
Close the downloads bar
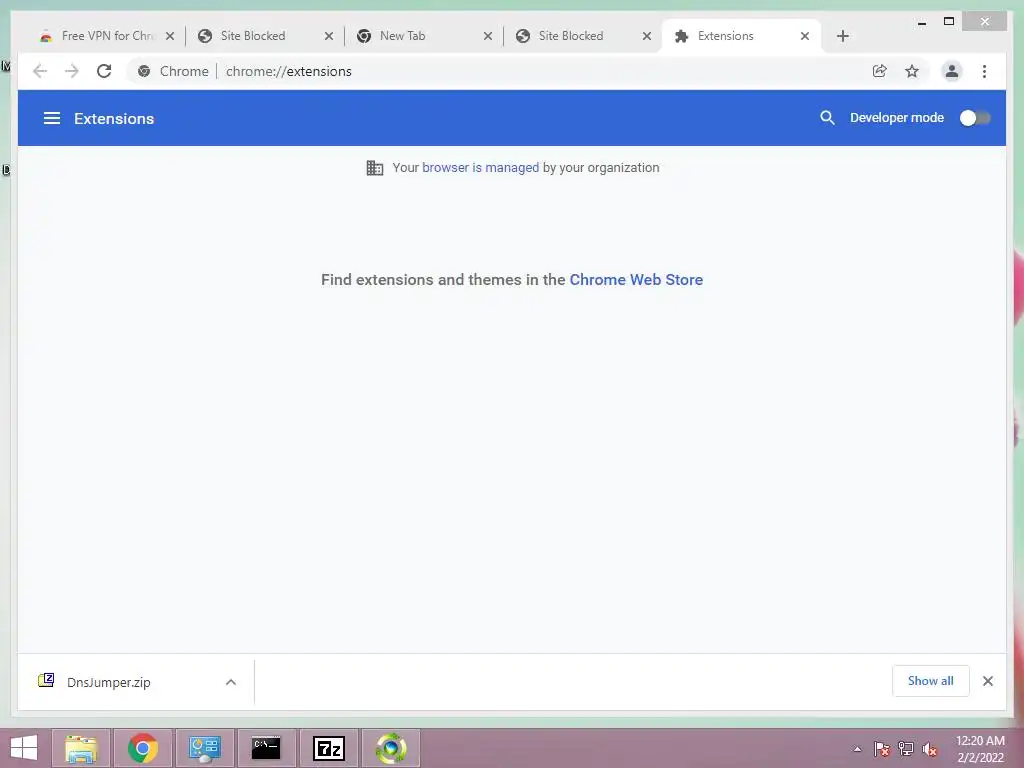click(x=987, y=681)
